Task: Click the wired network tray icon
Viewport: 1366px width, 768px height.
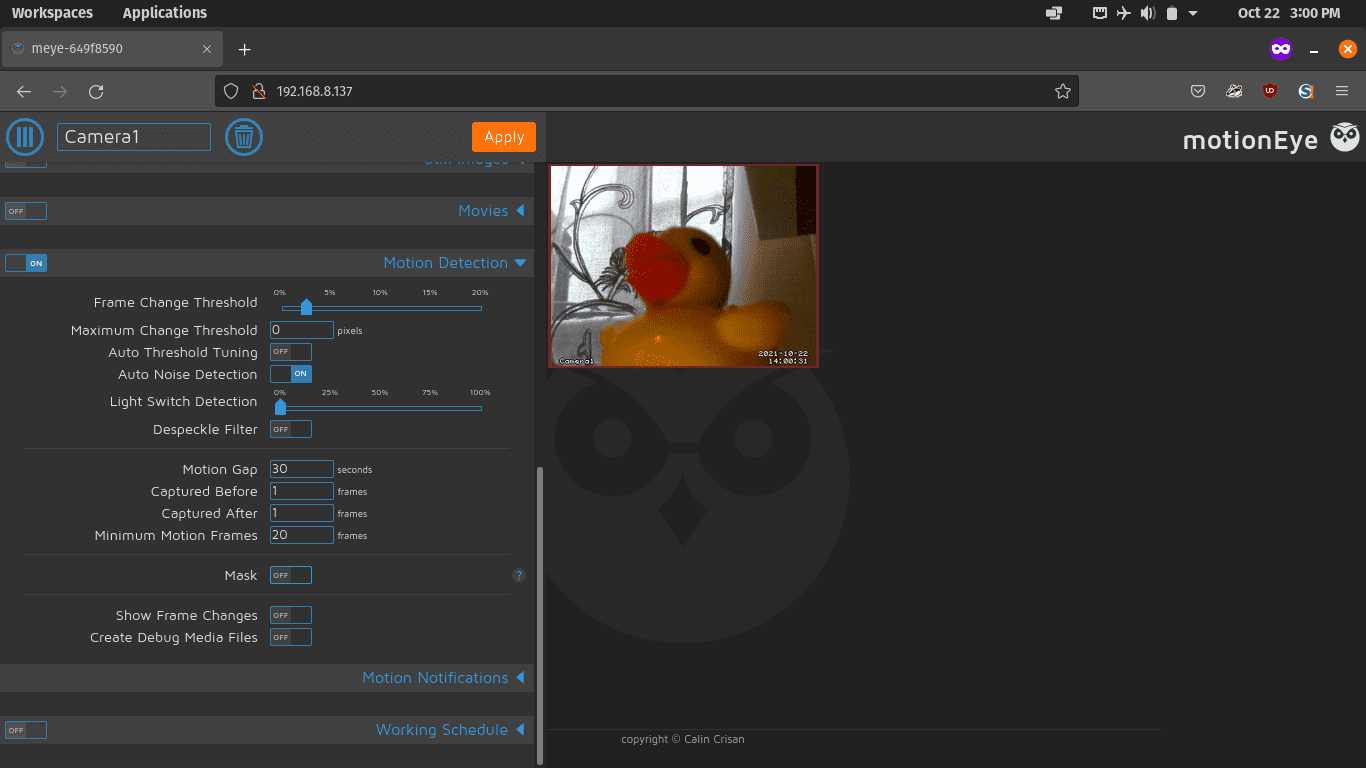Action: 1100,13
